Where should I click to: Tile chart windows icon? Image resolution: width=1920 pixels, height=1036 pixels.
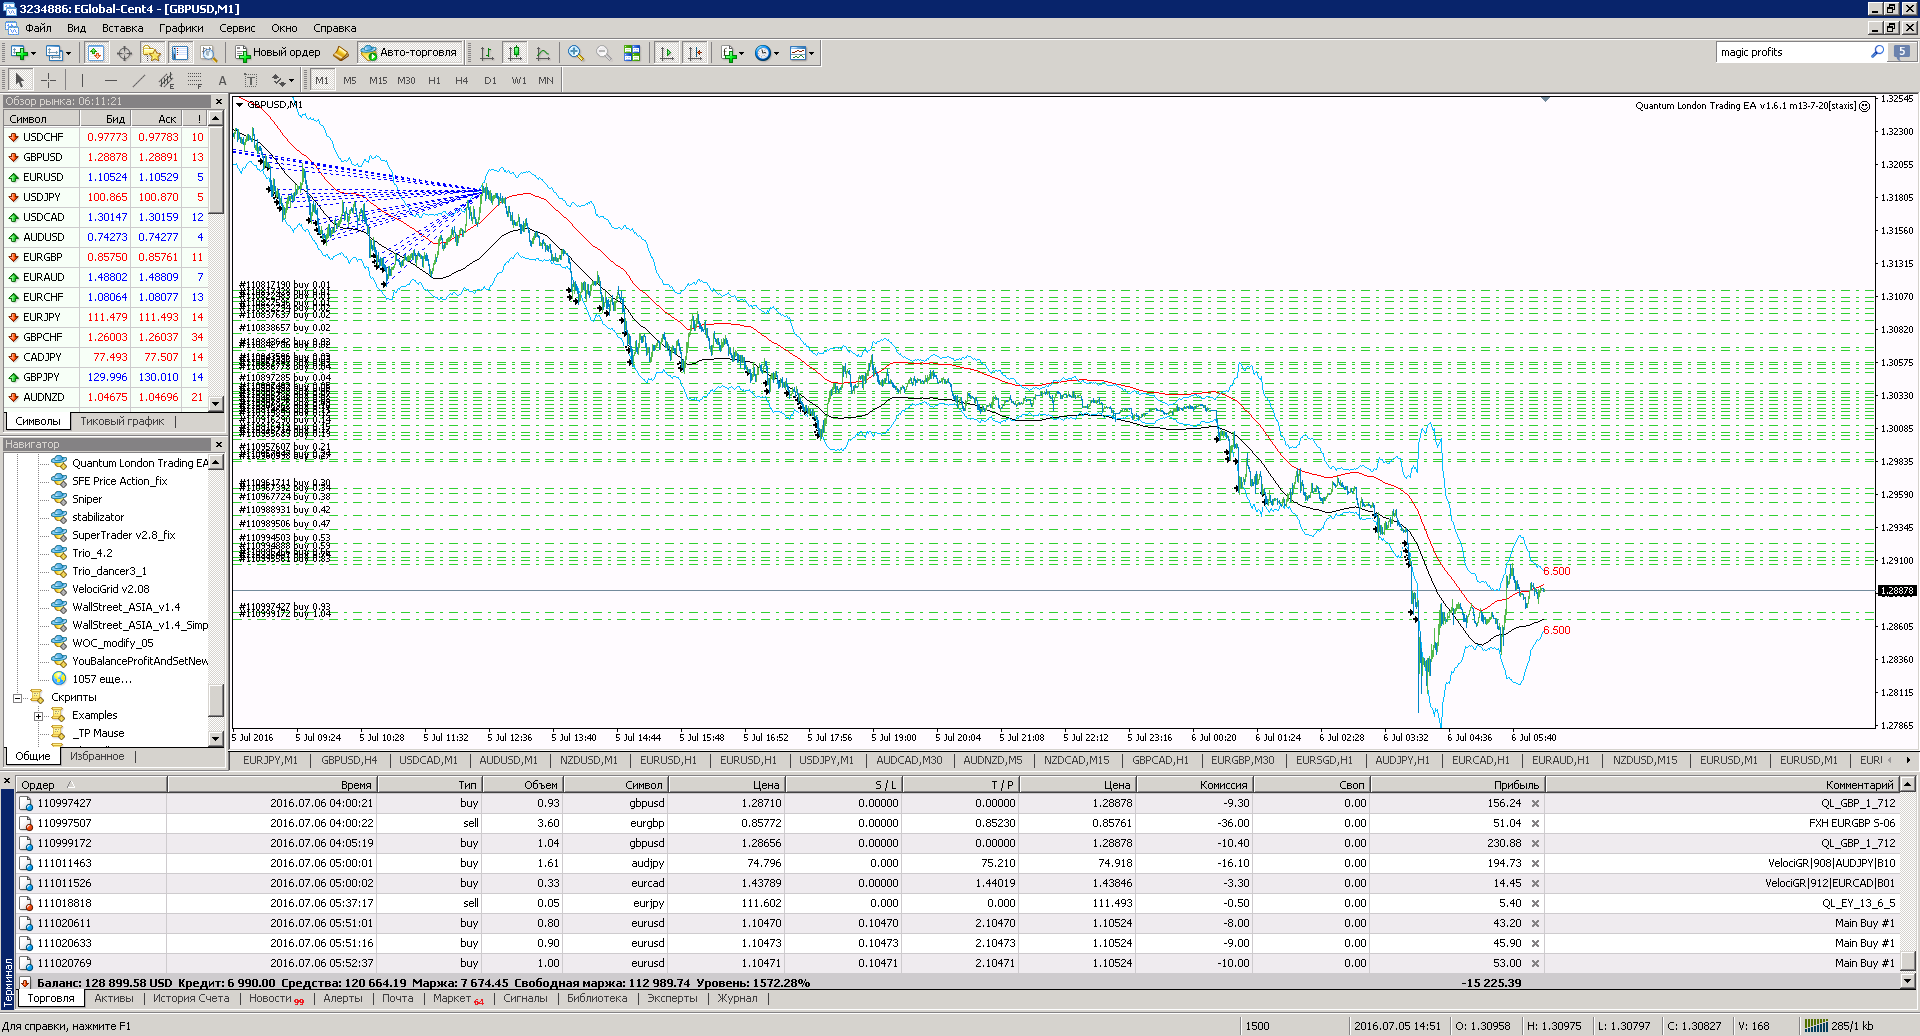(632, 53)
